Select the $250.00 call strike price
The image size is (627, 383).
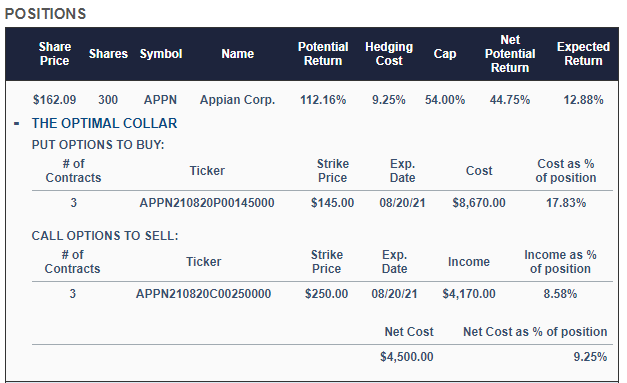326,294
